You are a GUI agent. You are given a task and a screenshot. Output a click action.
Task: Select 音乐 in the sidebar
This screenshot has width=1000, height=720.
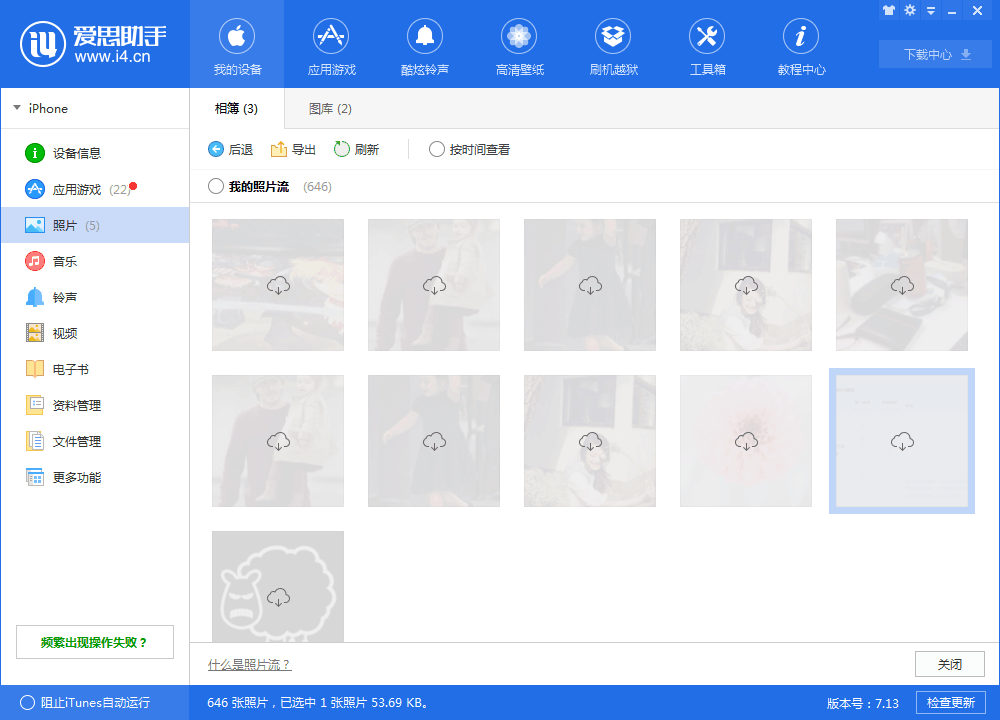pyautogui.click(x=96, y=261)
